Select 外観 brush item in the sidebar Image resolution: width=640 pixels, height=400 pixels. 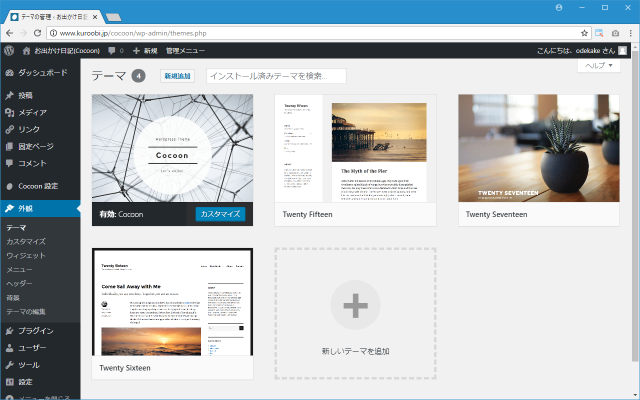coord(40,209)
